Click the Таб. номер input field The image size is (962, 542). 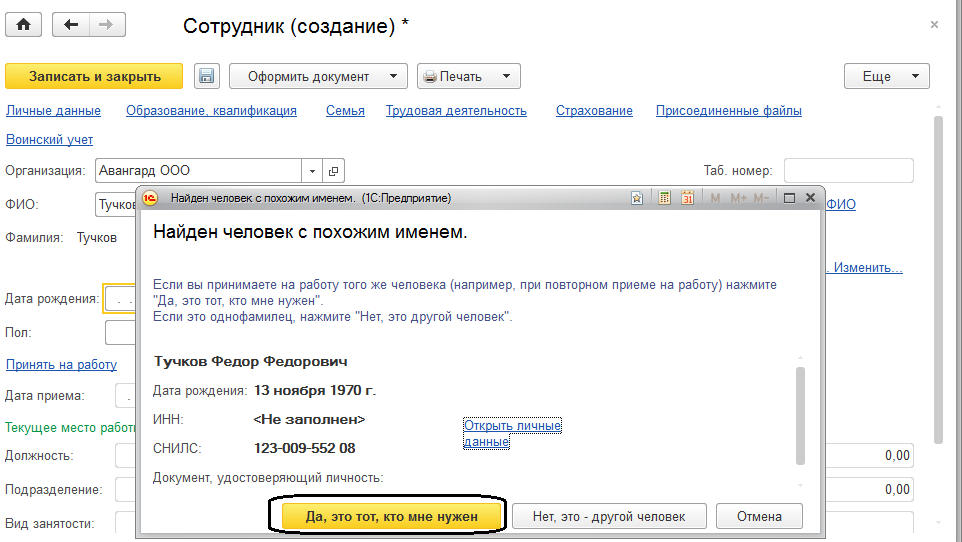[848, 170]
